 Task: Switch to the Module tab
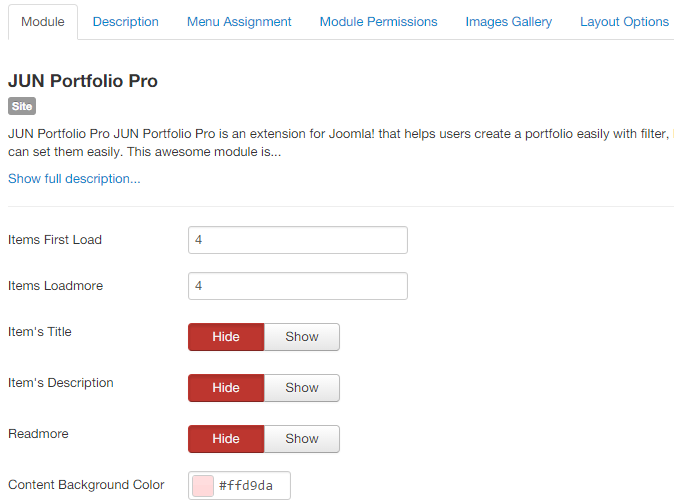click(43, 22)
